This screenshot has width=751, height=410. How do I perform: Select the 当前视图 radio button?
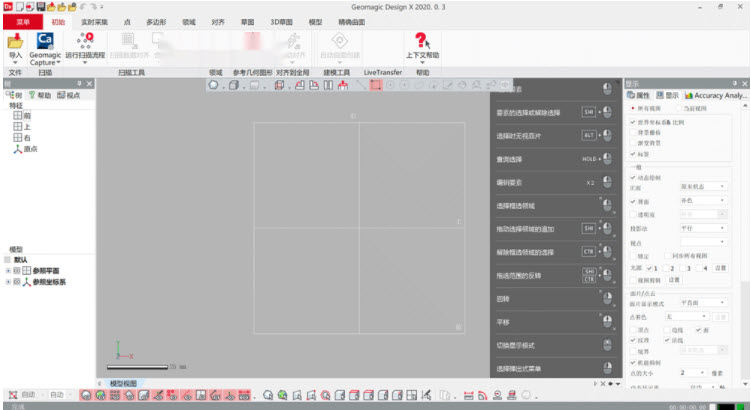coord(679,108)
